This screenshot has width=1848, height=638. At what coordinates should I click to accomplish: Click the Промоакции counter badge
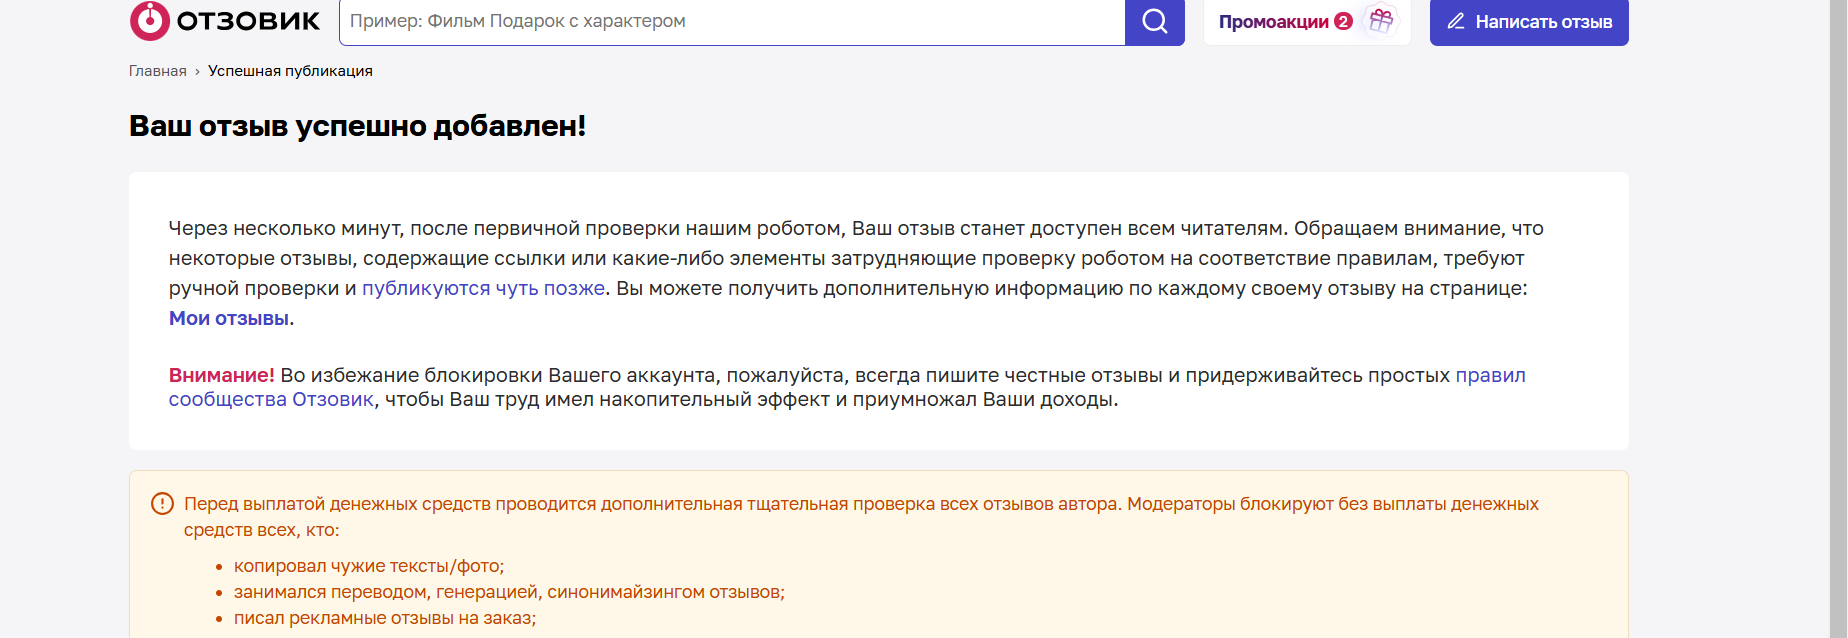pos(1343,21)
